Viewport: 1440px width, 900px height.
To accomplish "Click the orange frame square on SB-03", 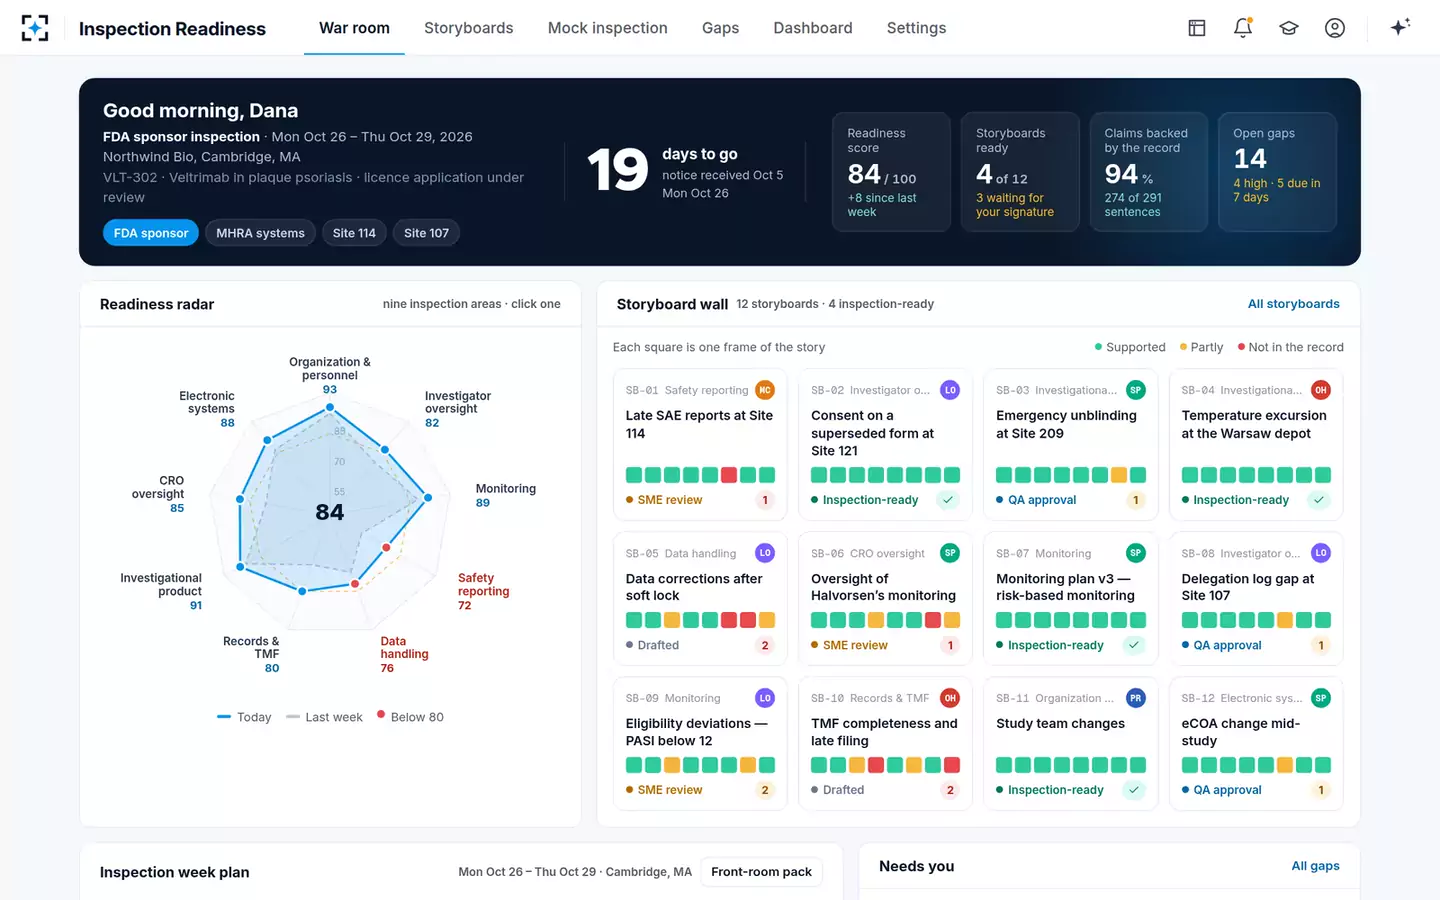I will click(x=1119, y=475).
